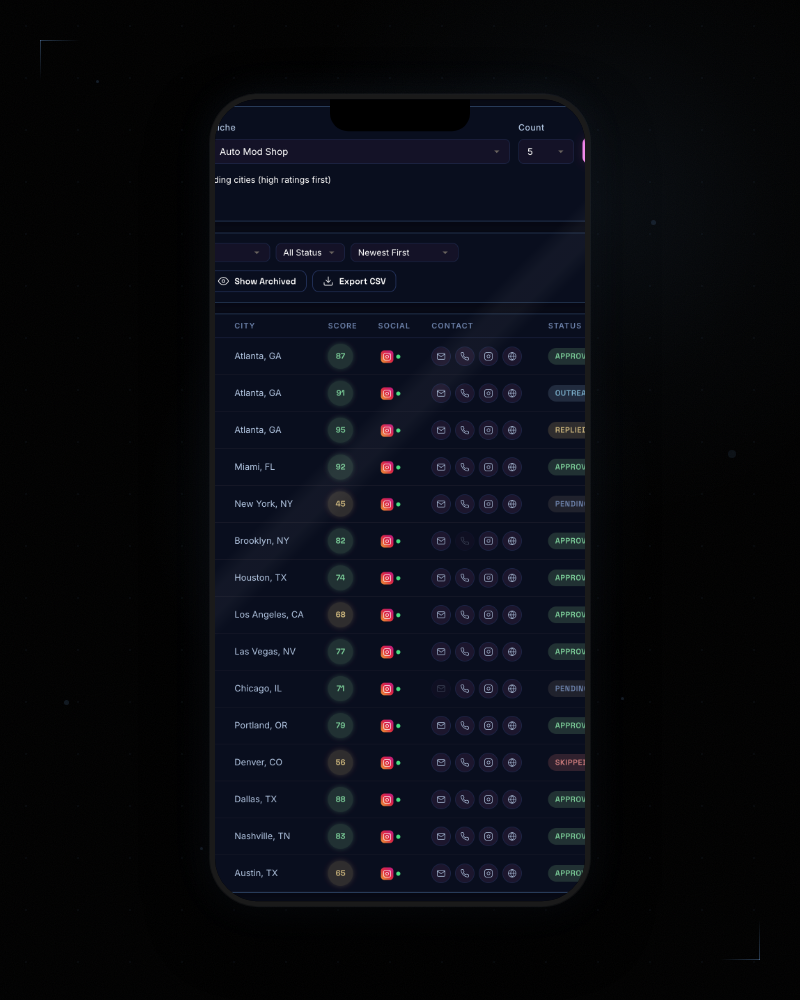Click email icon in Austin, TX row
The image size is (800, 1000).
441,873
